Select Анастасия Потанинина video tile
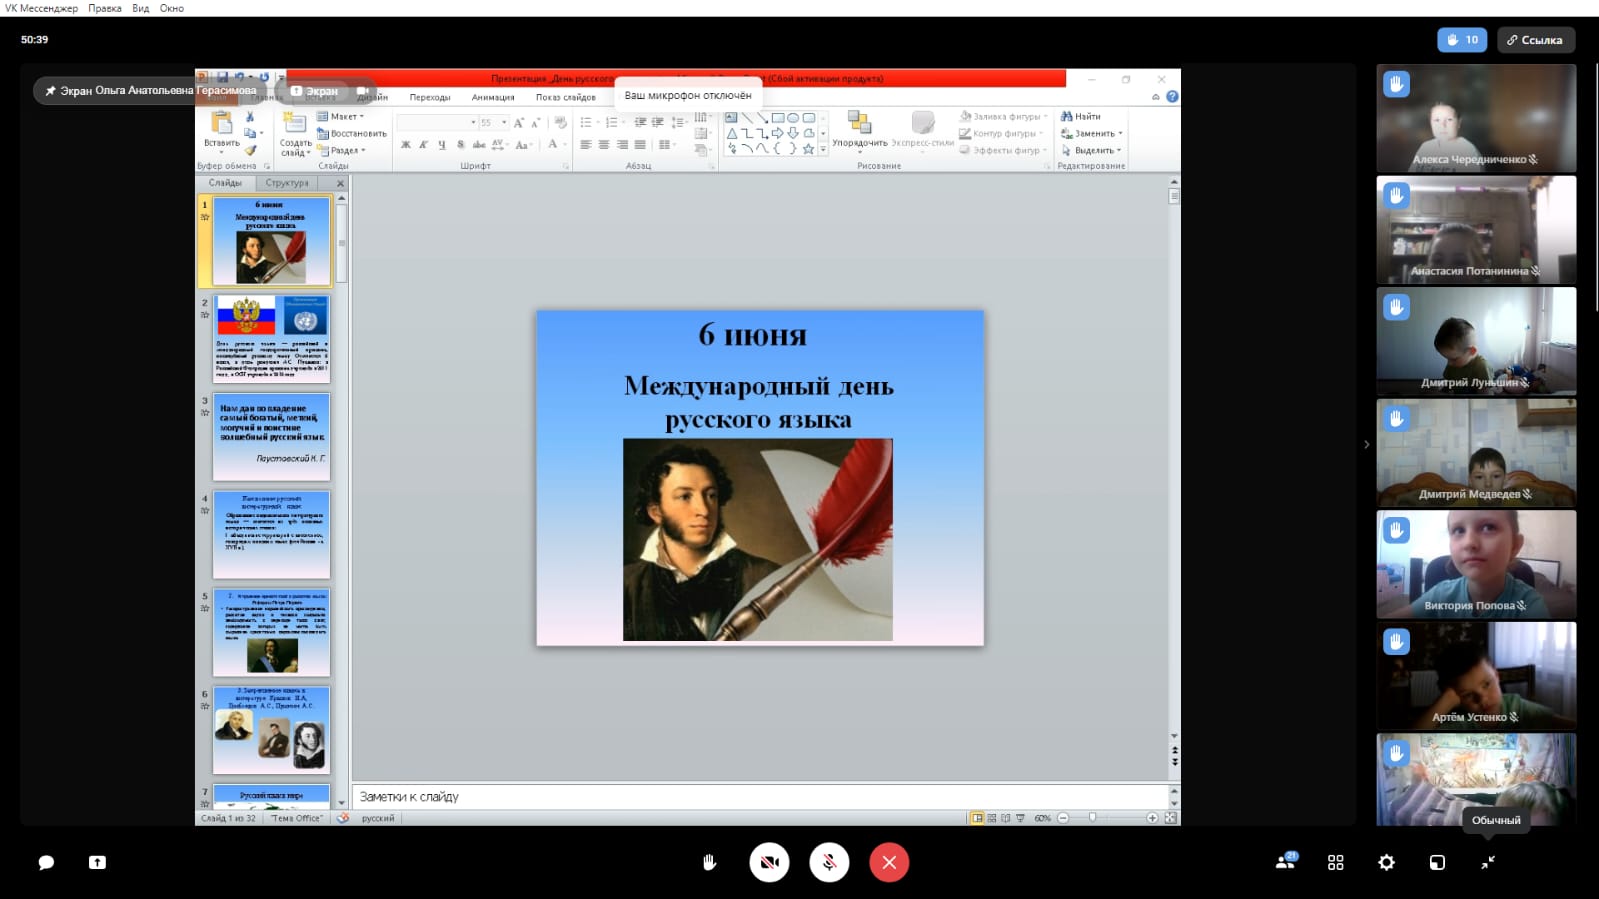 1476,230
